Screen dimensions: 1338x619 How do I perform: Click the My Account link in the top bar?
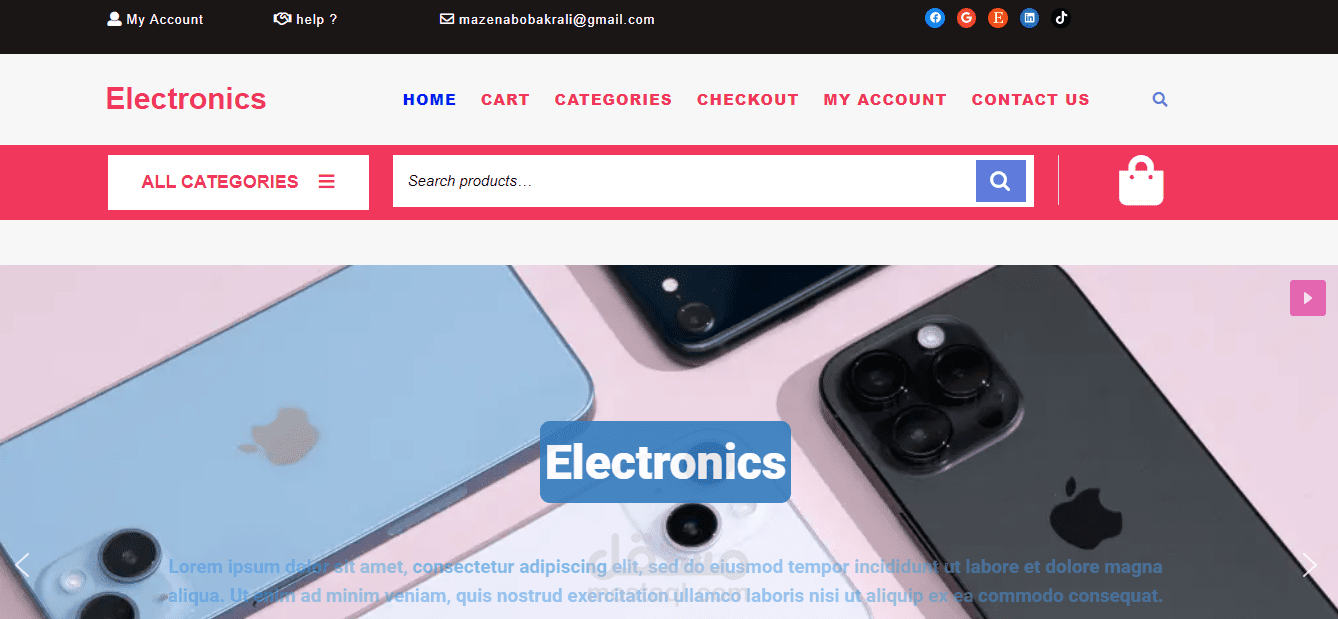pyautogui.click(x=155, y=19)
